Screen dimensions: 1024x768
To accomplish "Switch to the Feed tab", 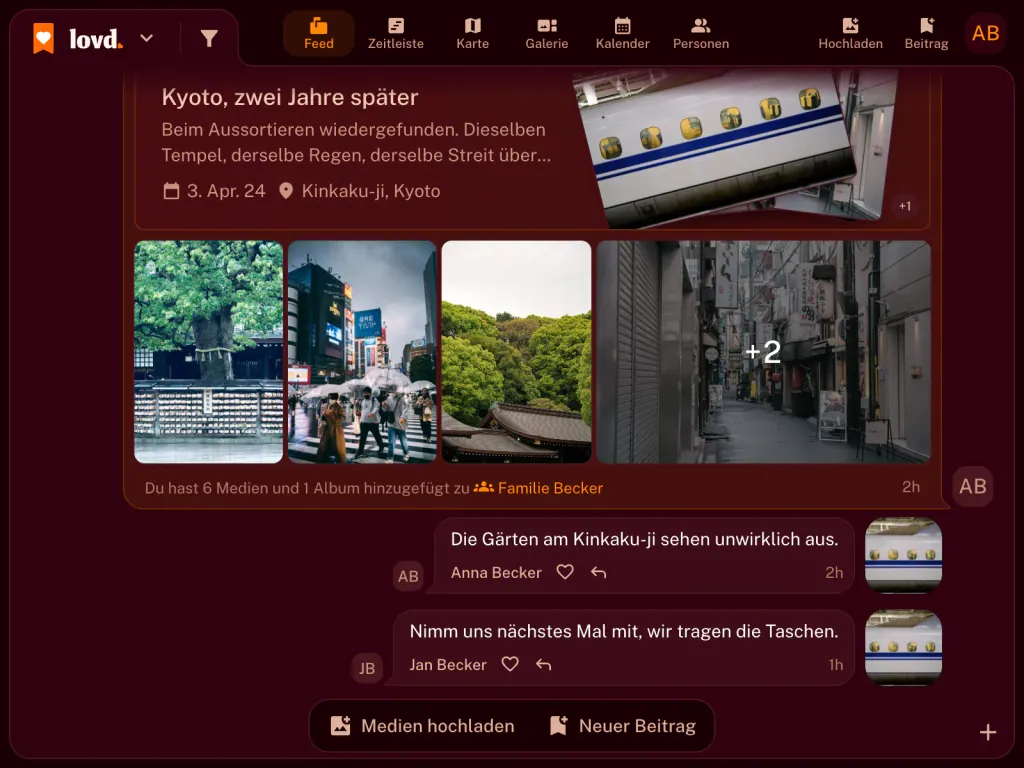I will point(319,34).
